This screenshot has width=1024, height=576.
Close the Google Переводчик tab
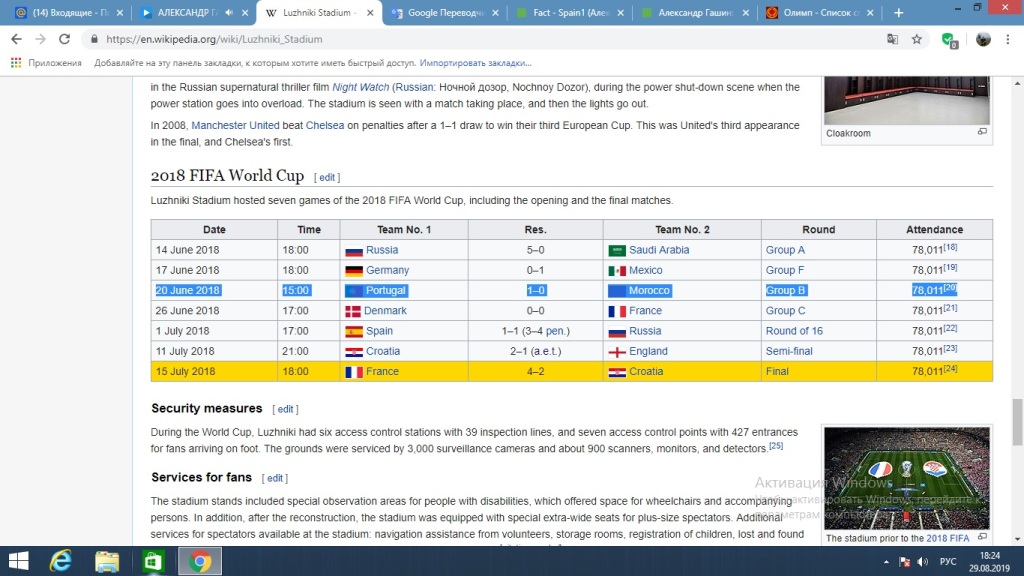[x=495, y=12]
